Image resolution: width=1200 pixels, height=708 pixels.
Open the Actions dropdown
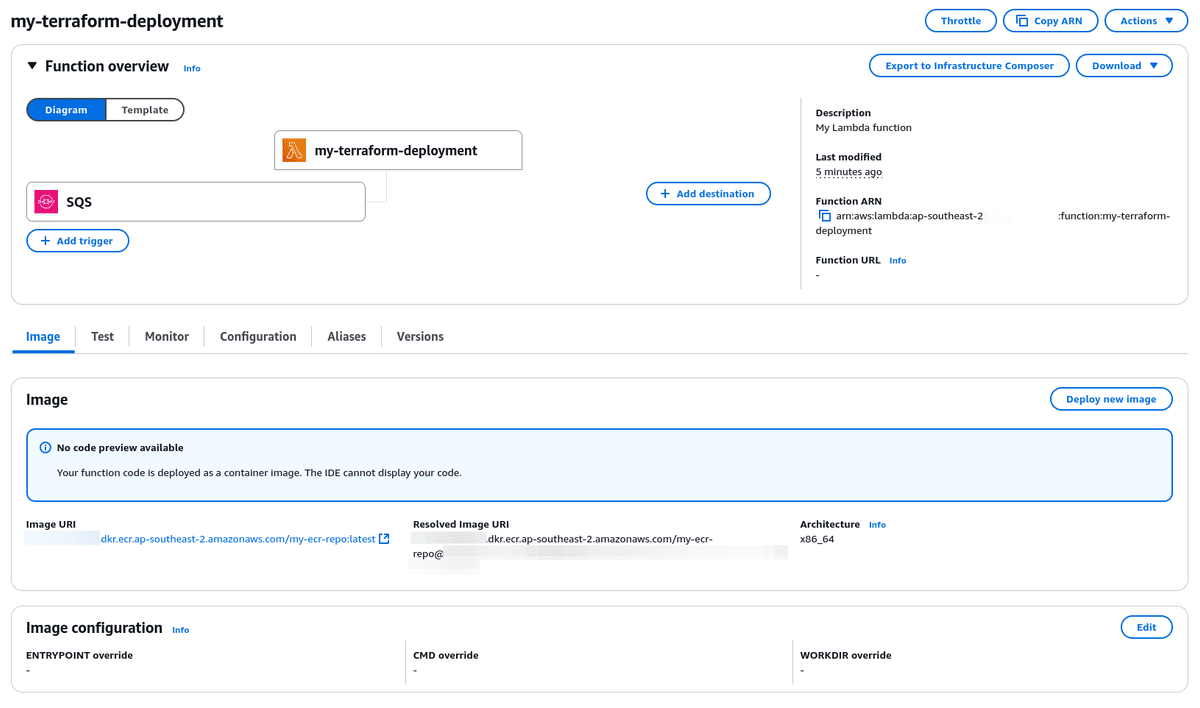point(1146,20)
